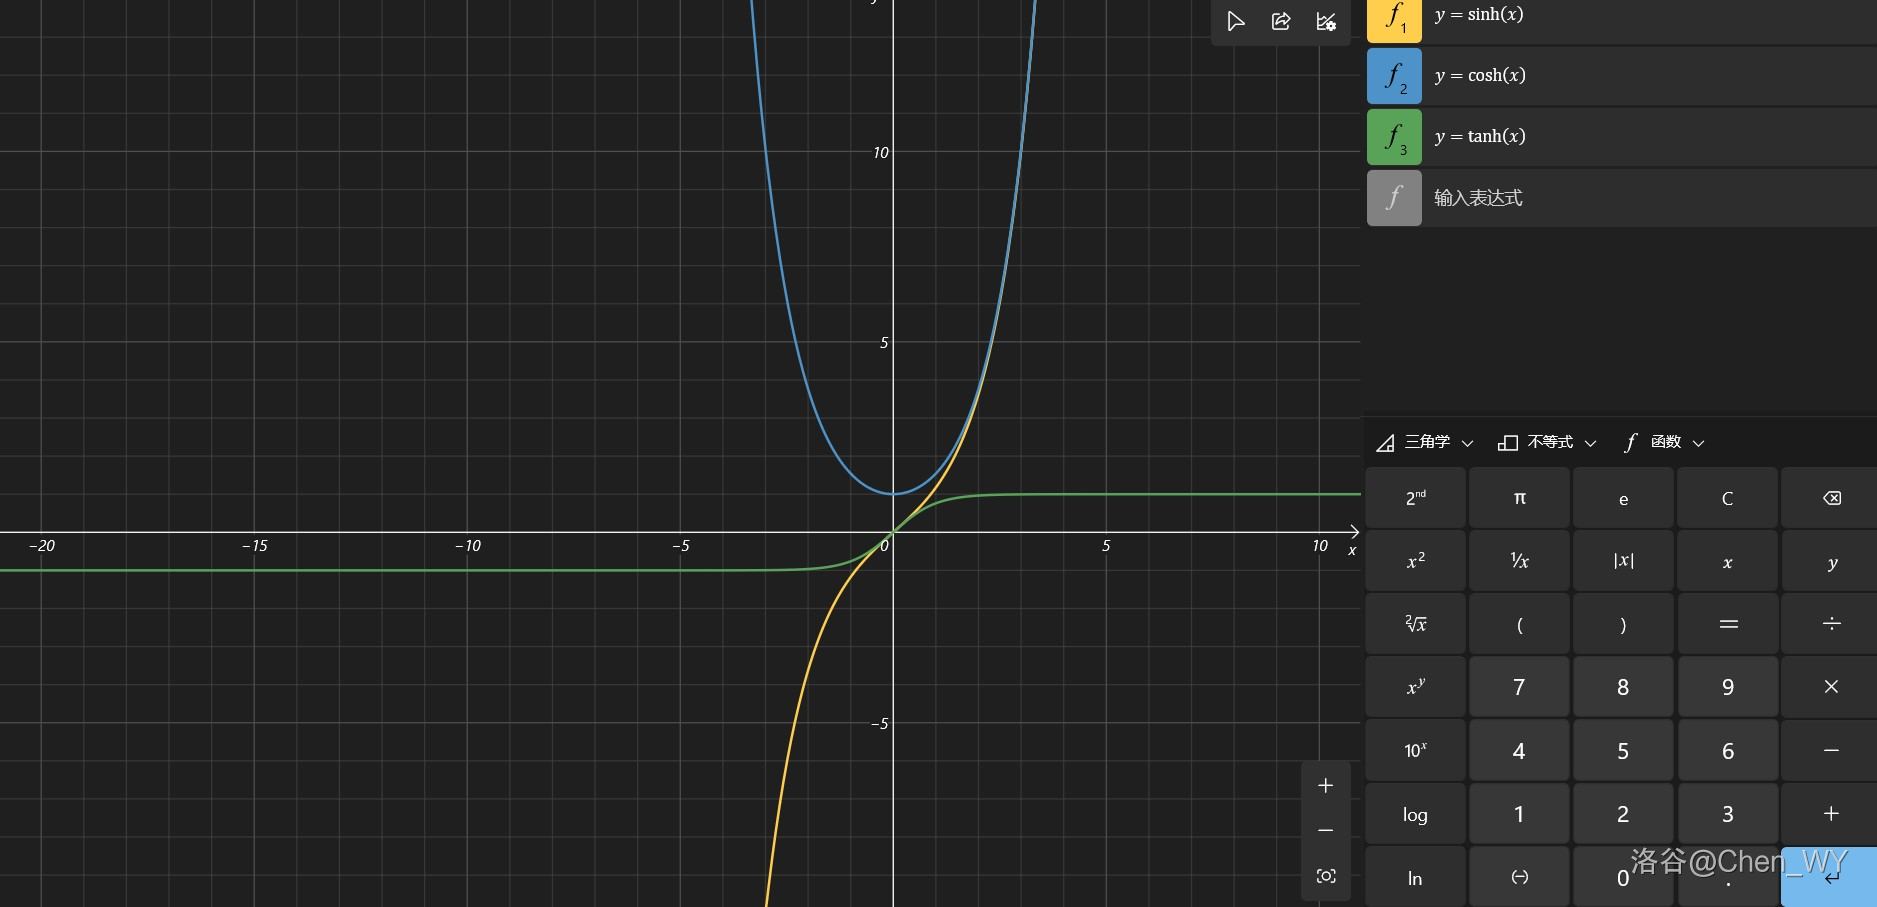The width and height of the screenshot is (1877, 907).
Task: Toggle the 2nd function key
Action: point(1415,498)
